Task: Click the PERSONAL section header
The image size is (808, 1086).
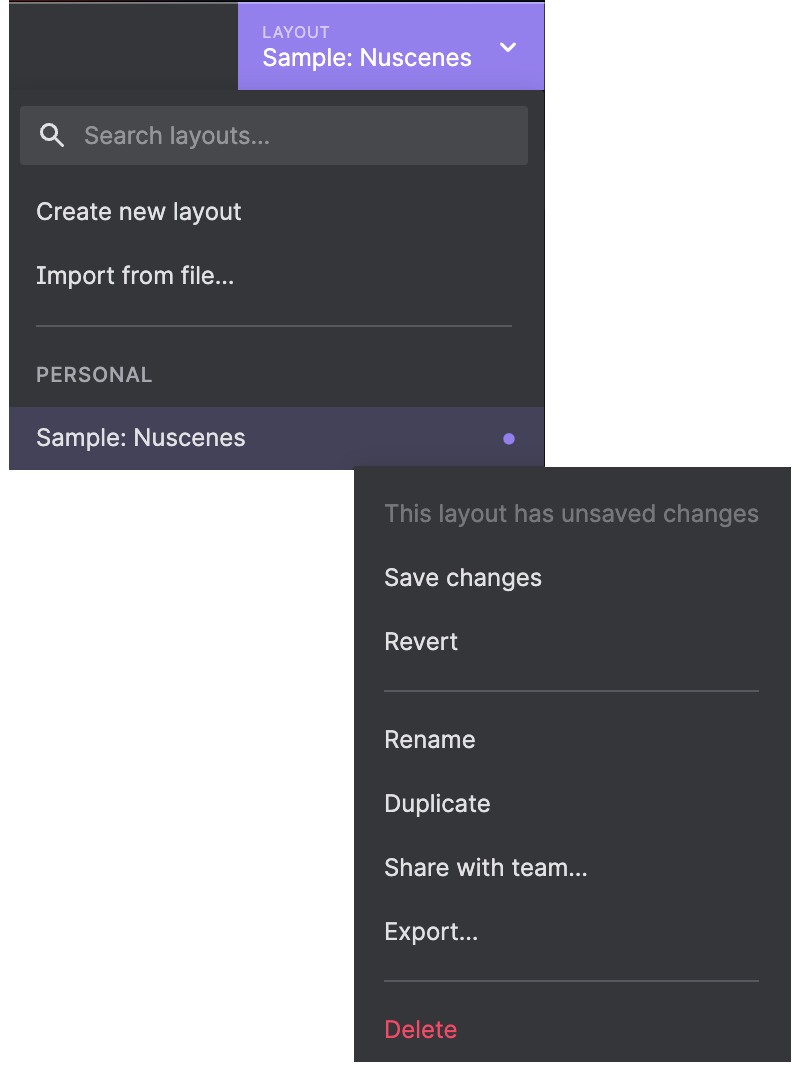Action: (94, 375)
